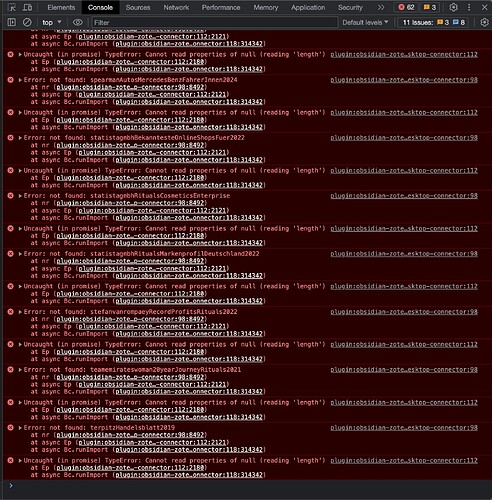Expand error for statistagmbhBekanntesteOnlineShopsFuer2022

(x=20, y=138)
